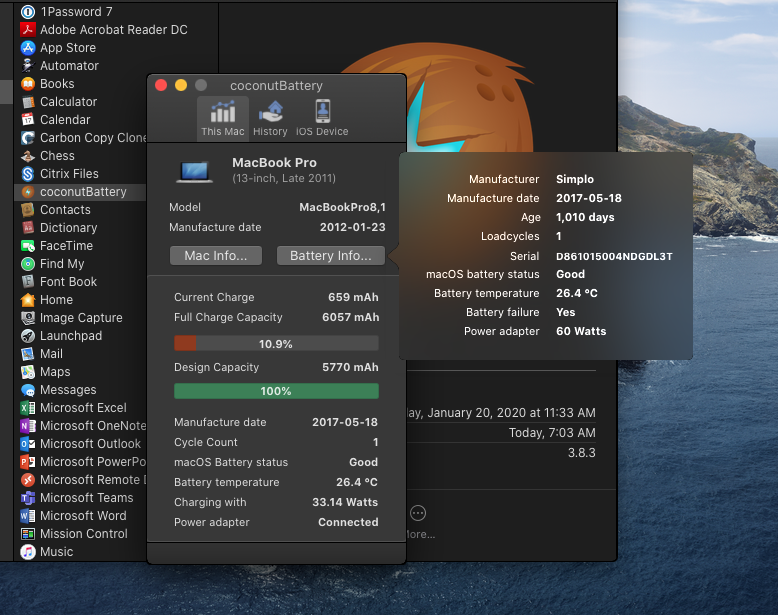Select the Automator icon in Finder
The image size is (778, 615).
point(28,66)
